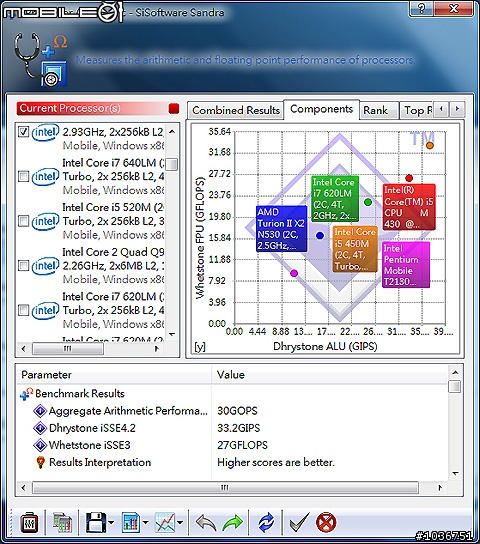Click the 27GFLOPS value

pyautogui.click(x=242, y=445)
